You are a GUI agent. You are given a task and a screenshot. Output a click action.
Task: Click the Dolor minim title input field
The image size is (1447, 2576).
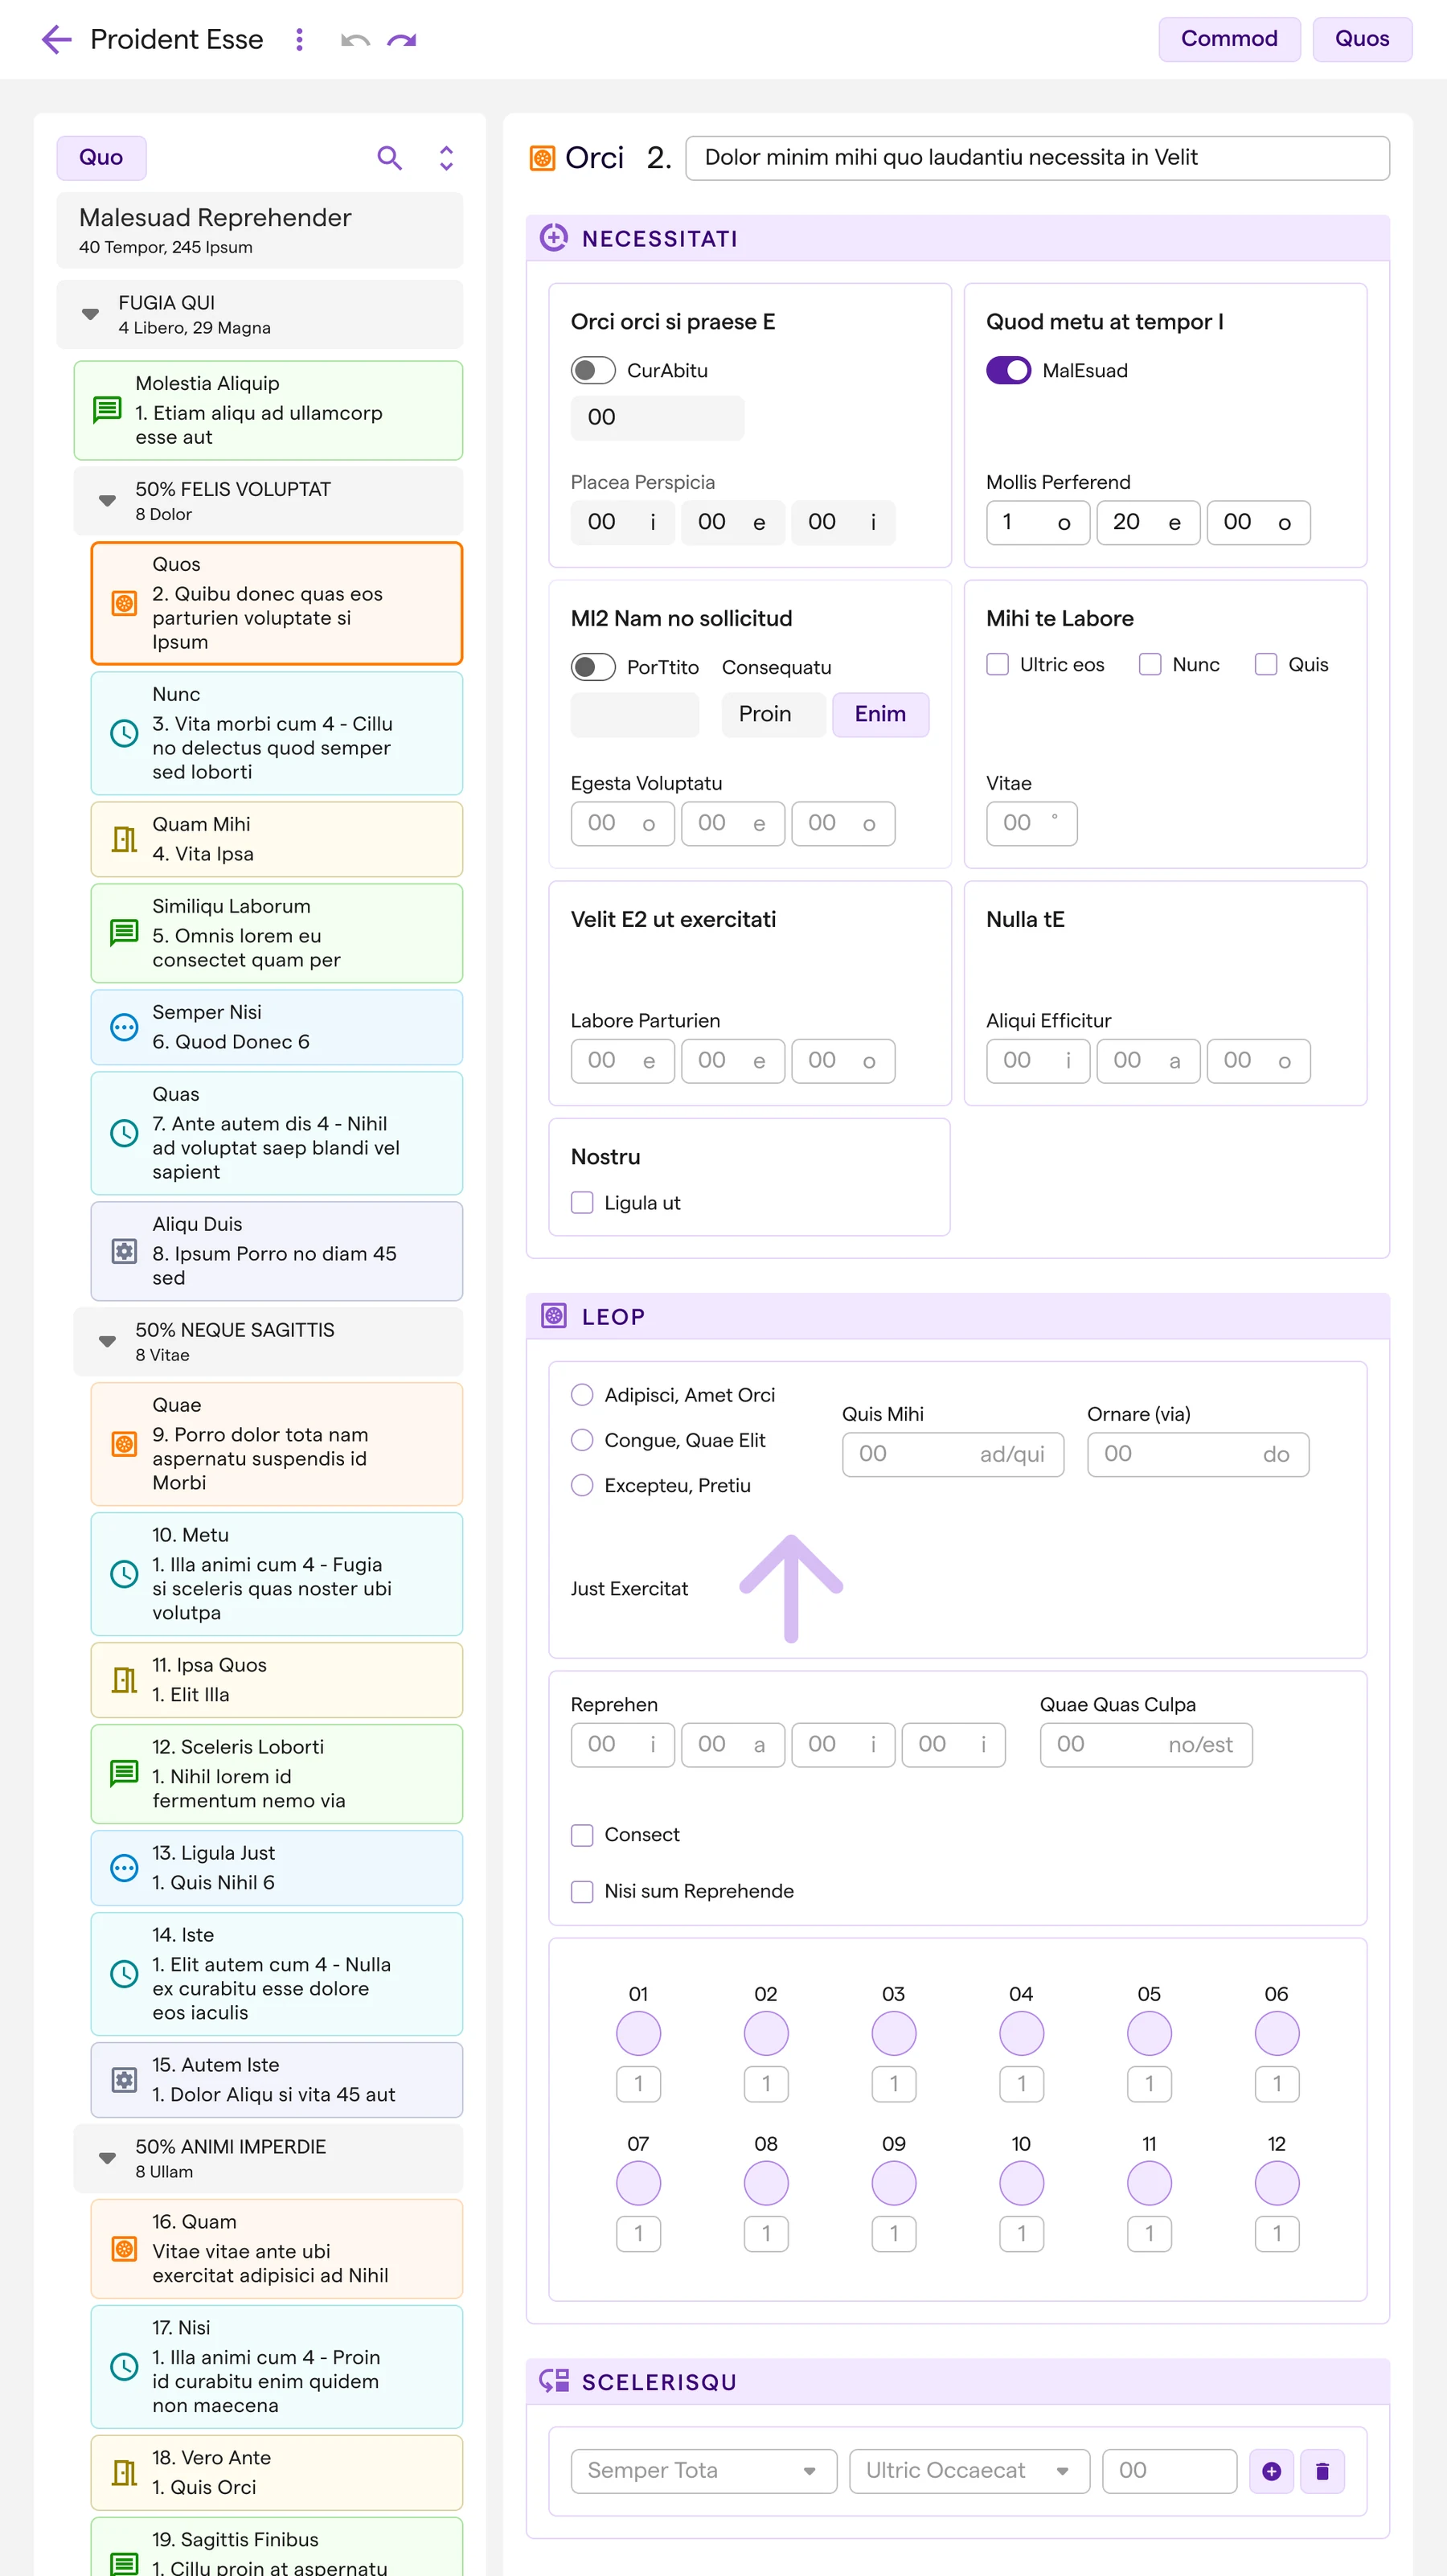(1037, 158)
